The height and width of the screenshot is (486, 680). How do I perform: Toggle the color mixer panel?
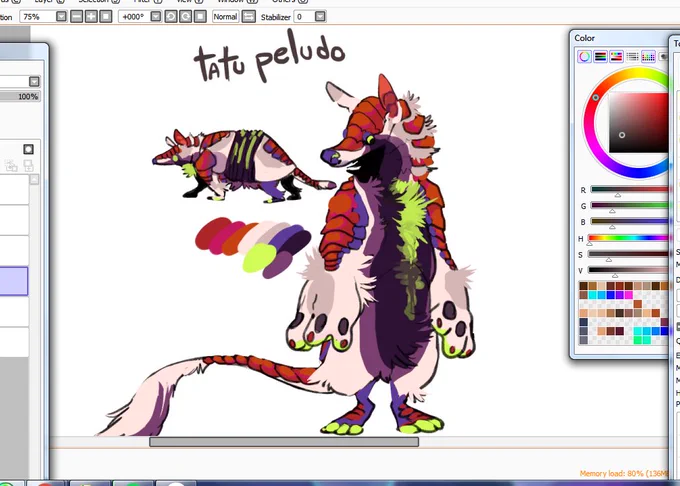(632, 56)
